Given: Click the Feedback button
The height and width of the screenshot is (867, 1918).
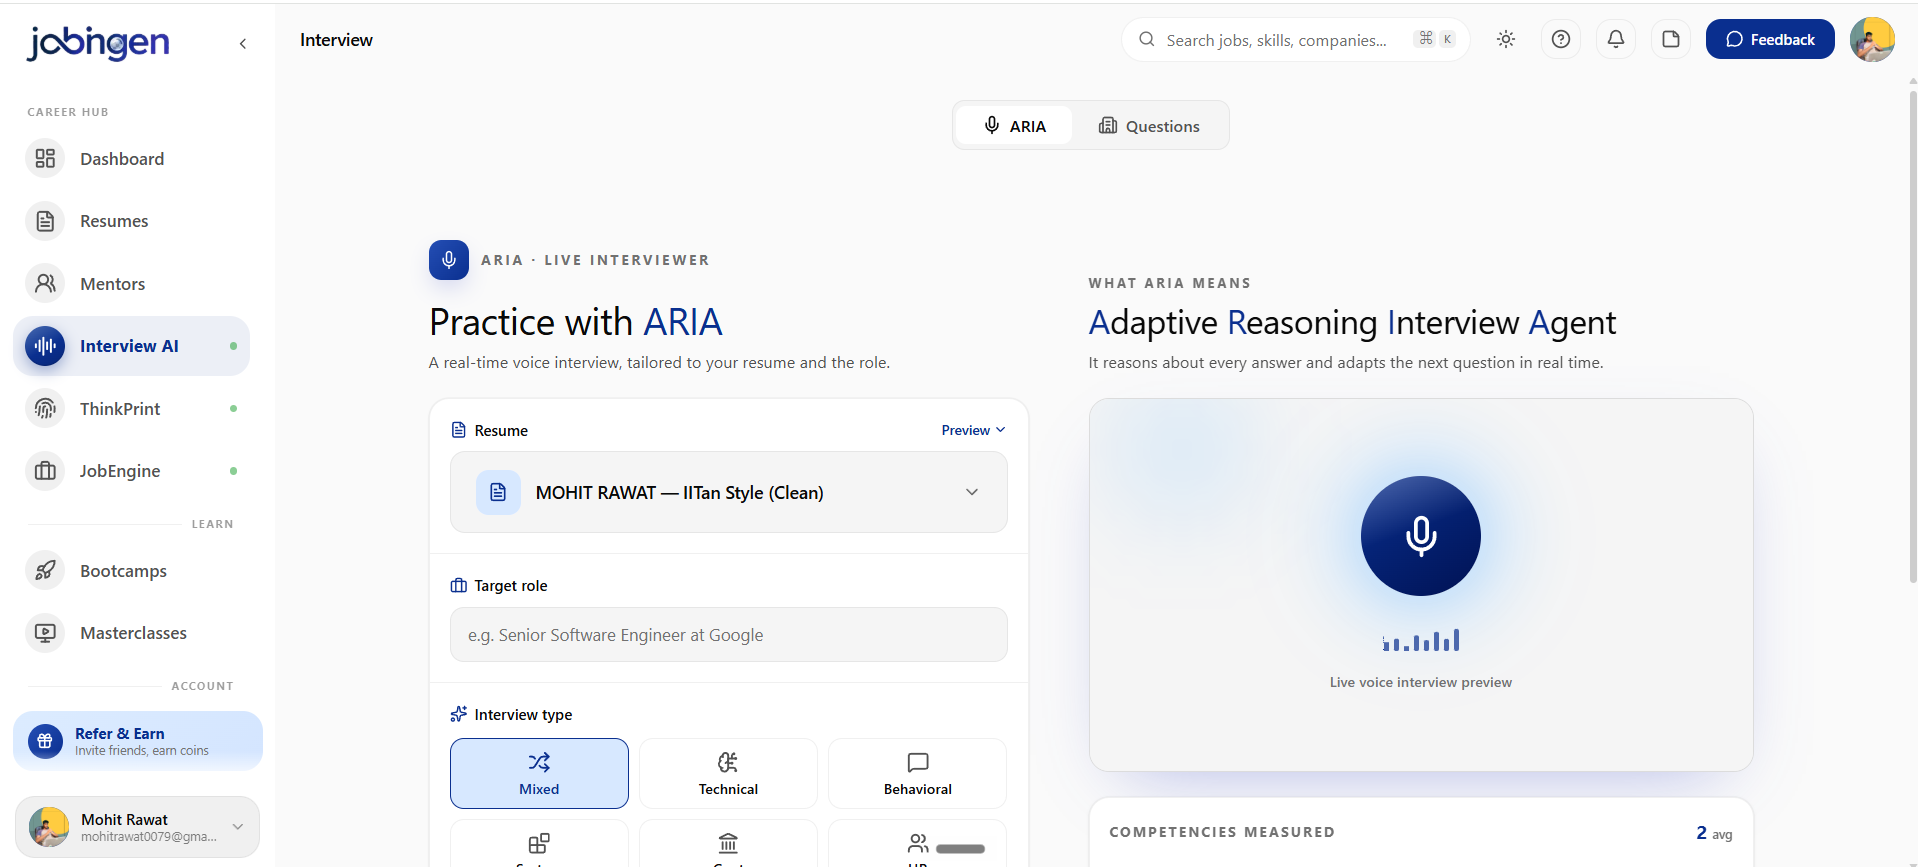Looking at the screenshot, I should [x=1770, y=39].
